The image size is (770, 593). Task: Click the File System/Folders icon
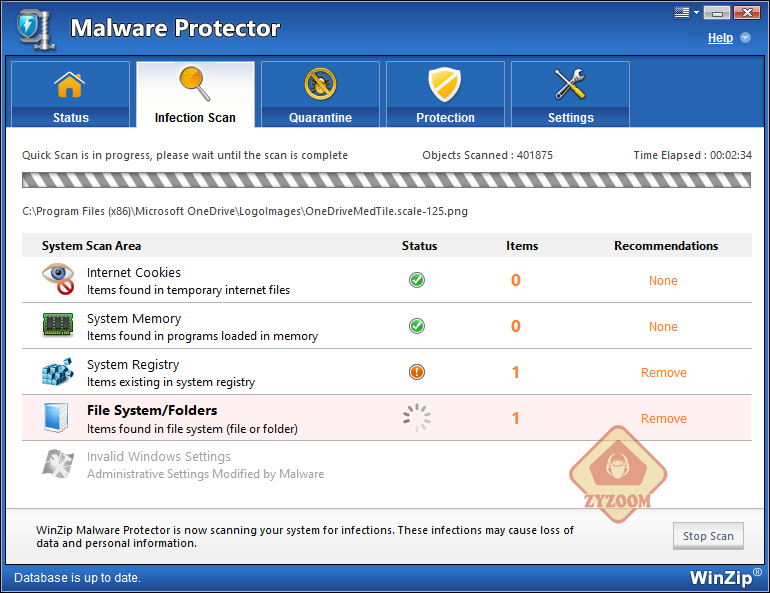tap(56, 418)
